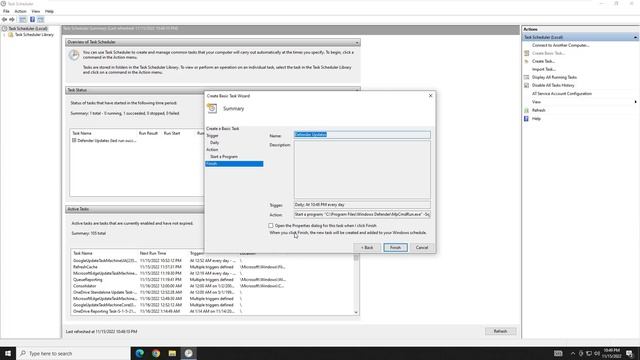Close the Create Basic Task Wizard dialog

tap(430, 96)
